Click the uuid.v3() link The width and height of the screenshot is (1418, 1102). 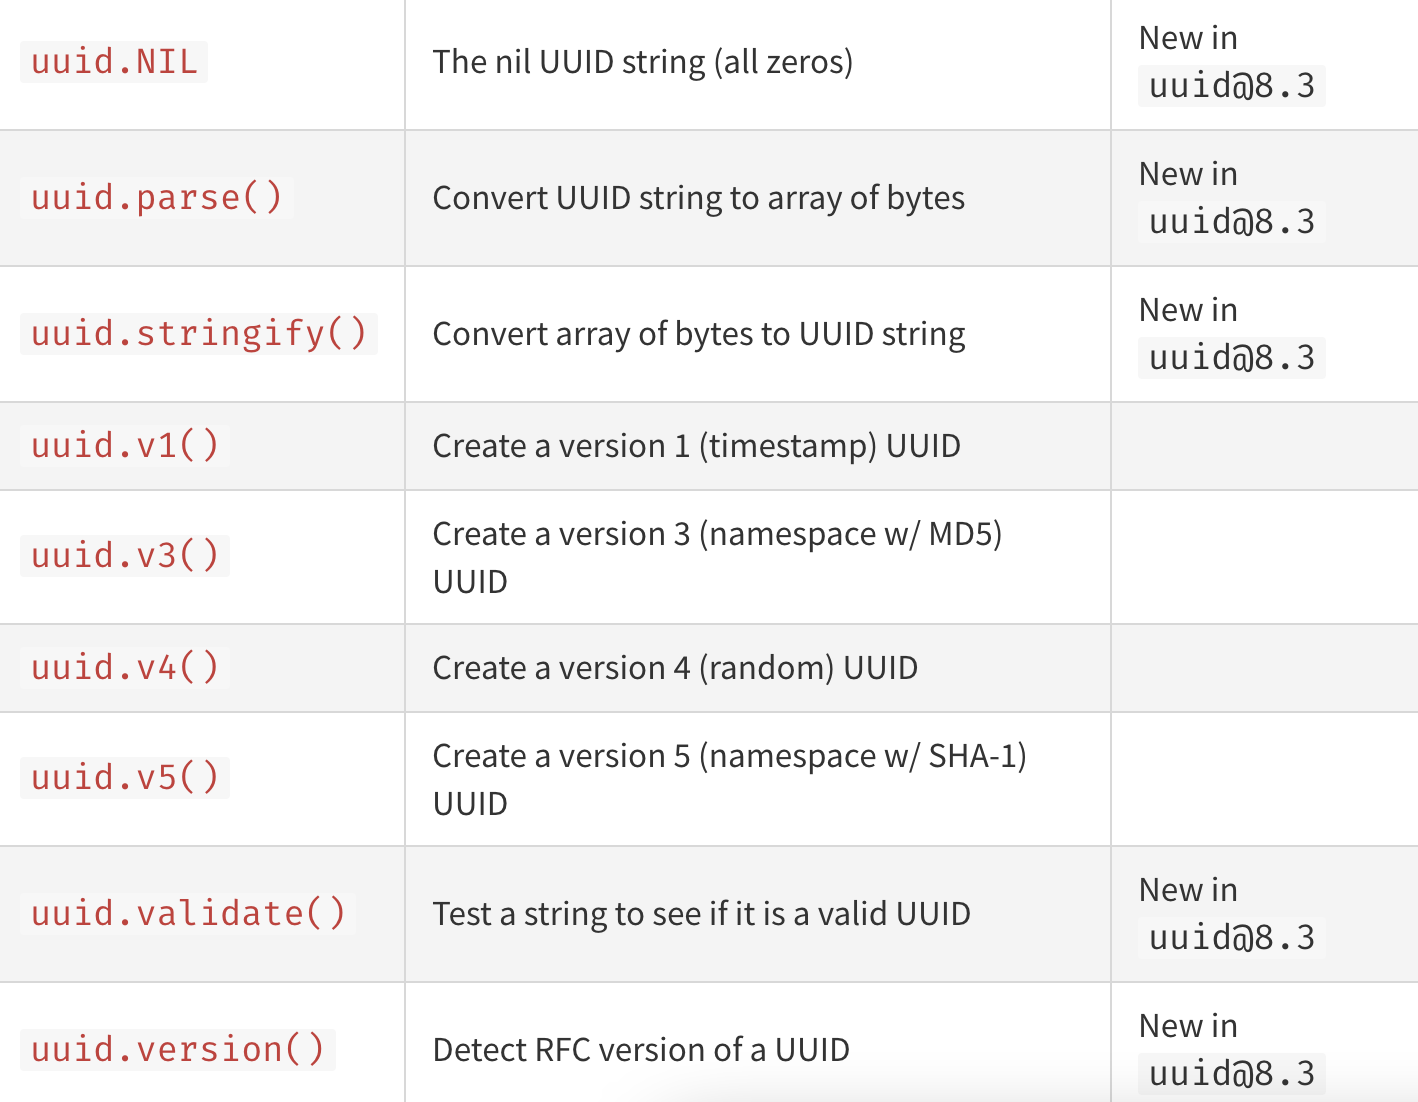click(x=124, y=556)
